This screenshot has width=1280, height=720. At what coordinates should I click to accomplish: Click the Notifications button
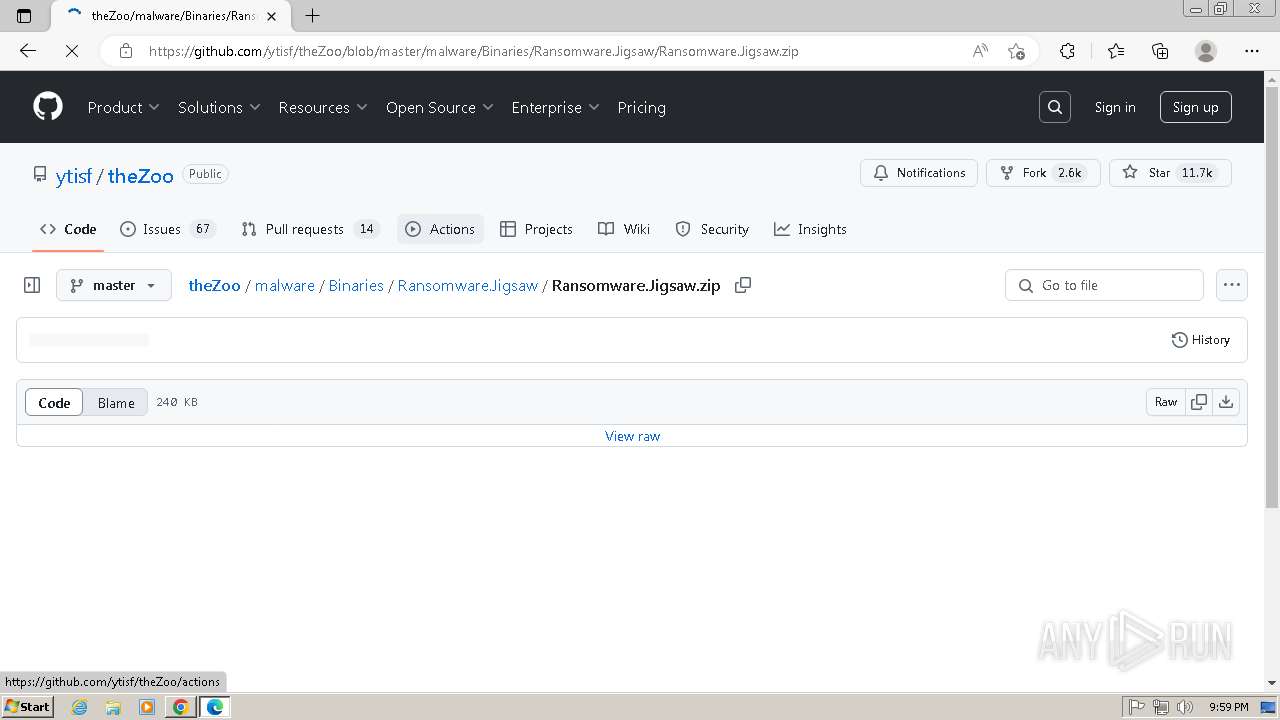click(919, 173)
